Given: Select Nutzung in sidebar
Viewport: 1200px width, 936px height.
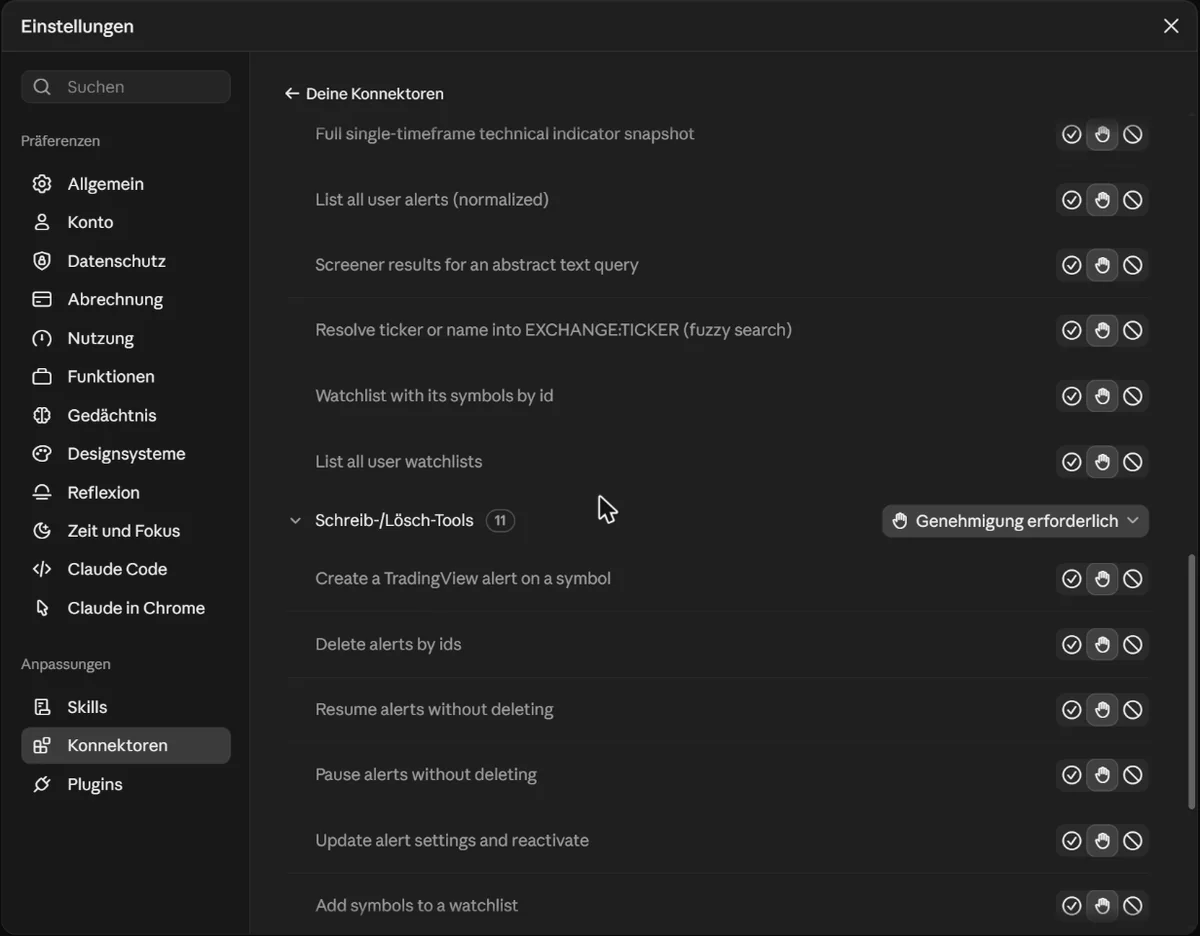Looking at the screenshot, I should click(x=125, y=338).
